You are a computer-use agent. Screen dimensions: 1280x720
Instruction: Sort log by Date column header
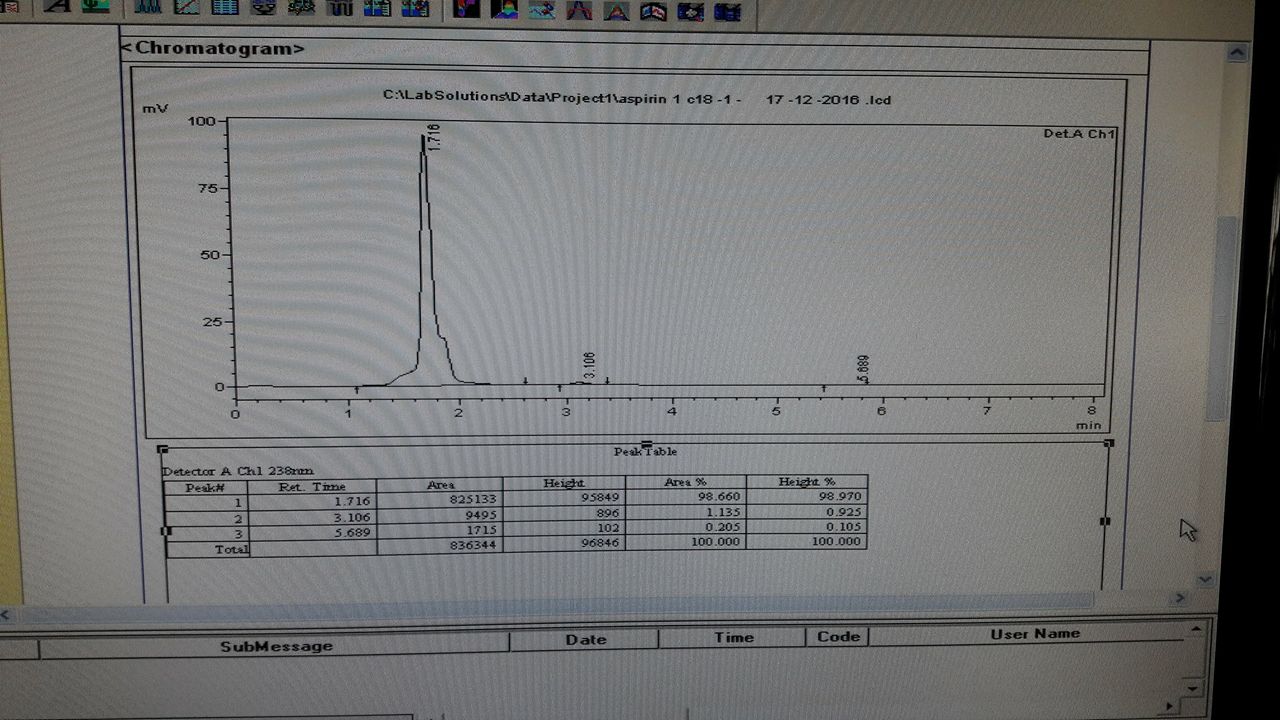[585, 640]
